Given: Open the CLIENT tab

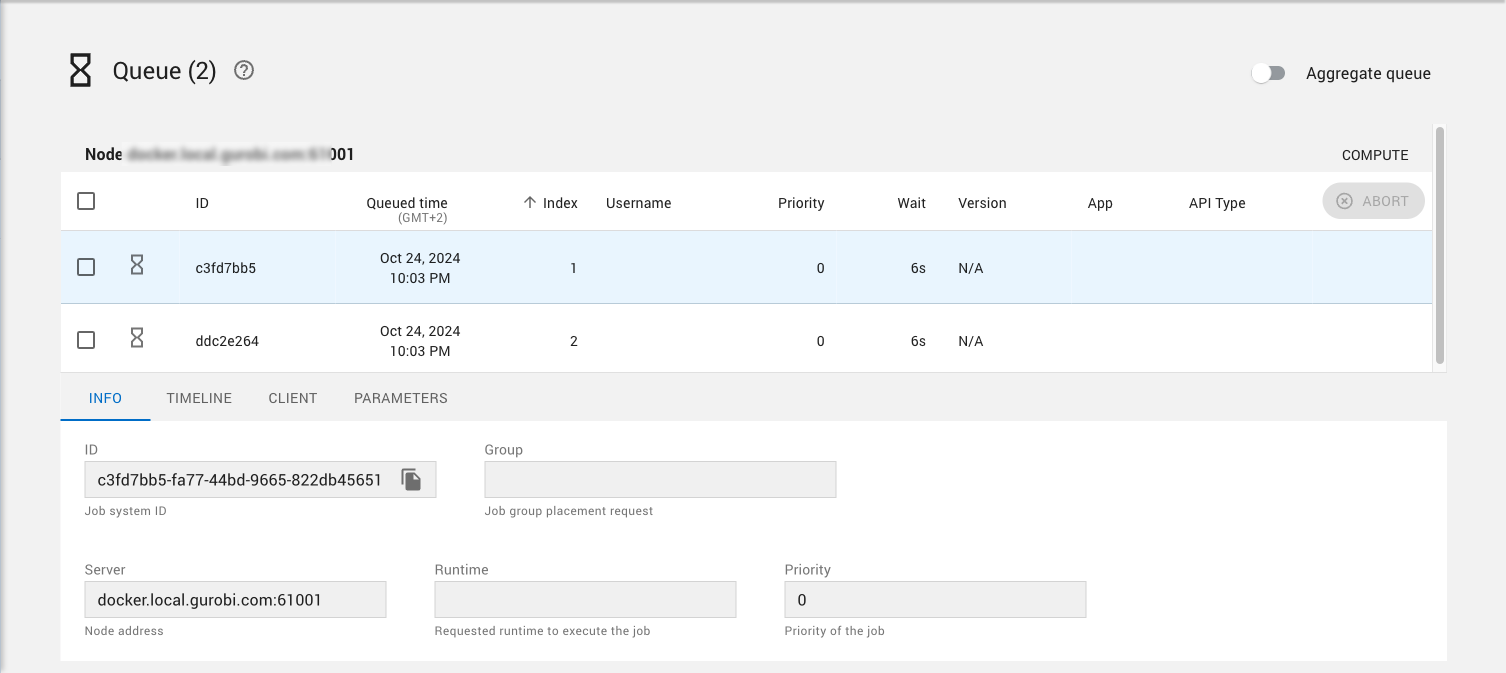Looking at the screenshot, I should (x=293, y=398).
